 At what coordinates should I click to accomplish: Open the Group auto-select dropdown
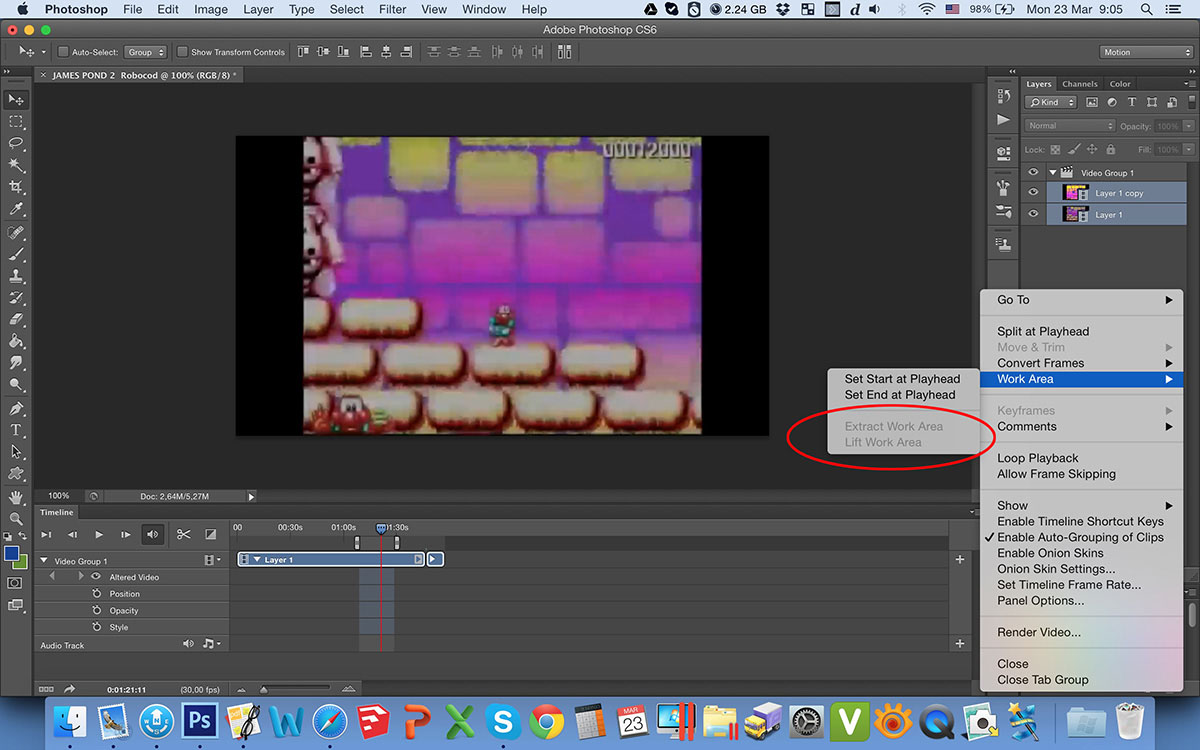pyautogui.click(x=146, y=52)
